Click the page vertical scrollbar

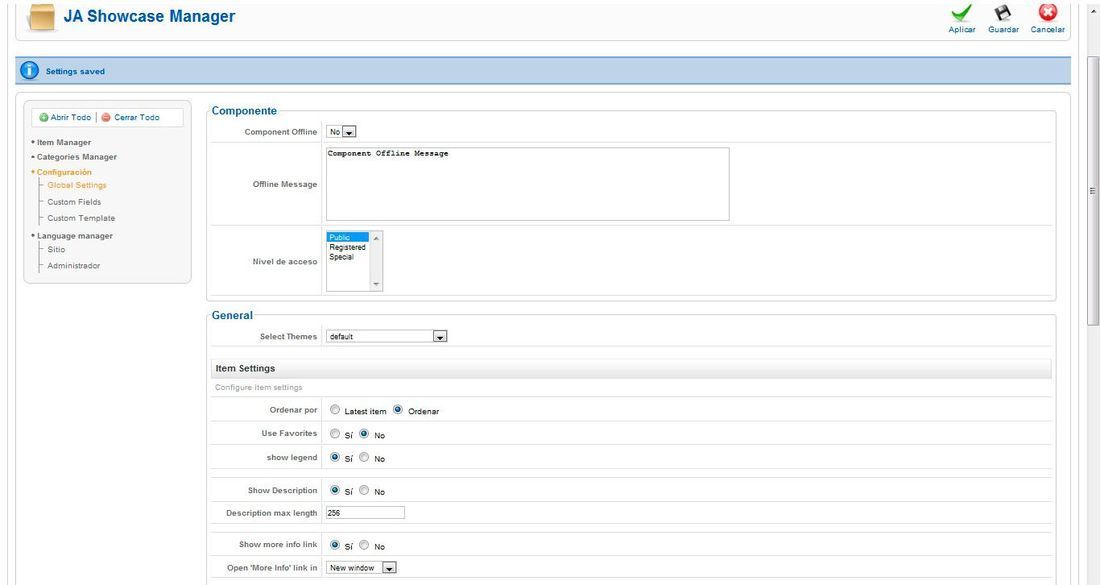coord(1093,189)
